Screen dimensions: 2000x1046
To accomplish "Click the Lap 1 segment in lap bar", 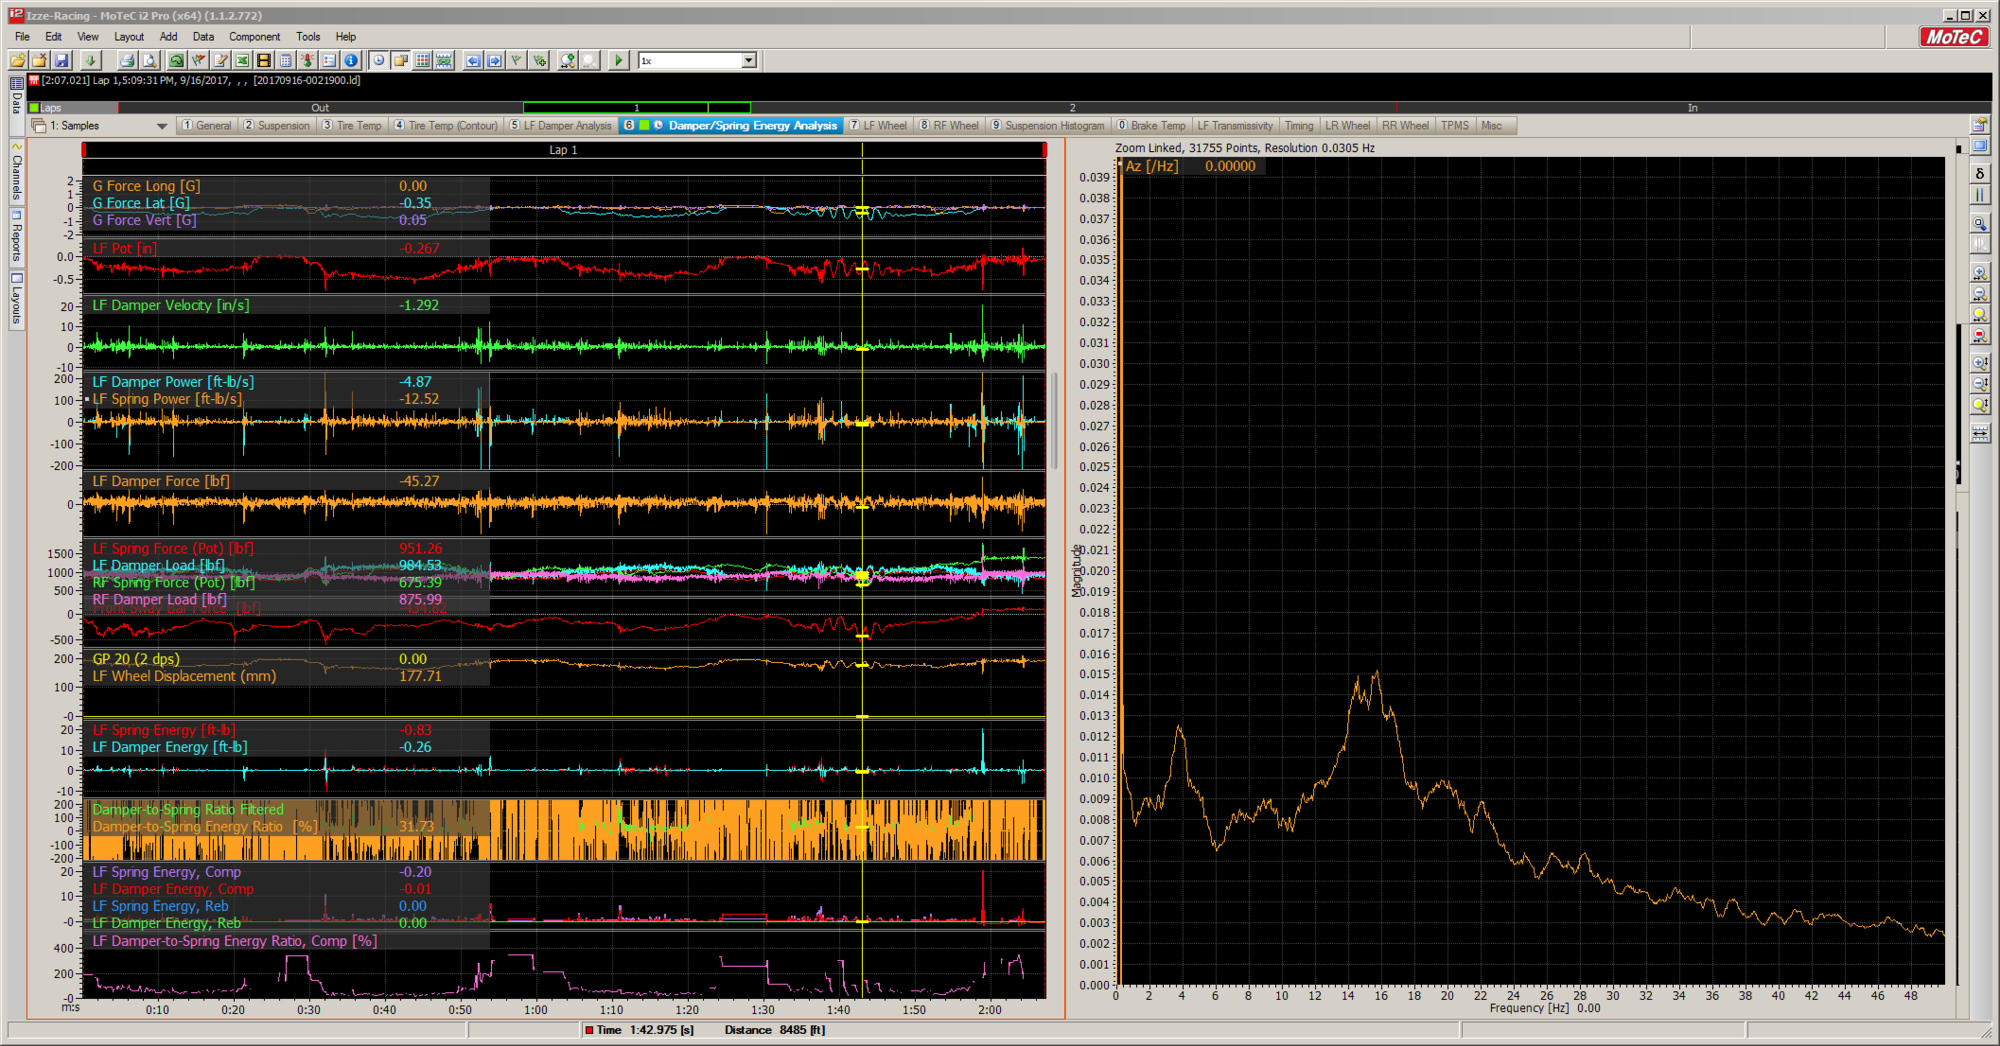I will coord(636,108).
